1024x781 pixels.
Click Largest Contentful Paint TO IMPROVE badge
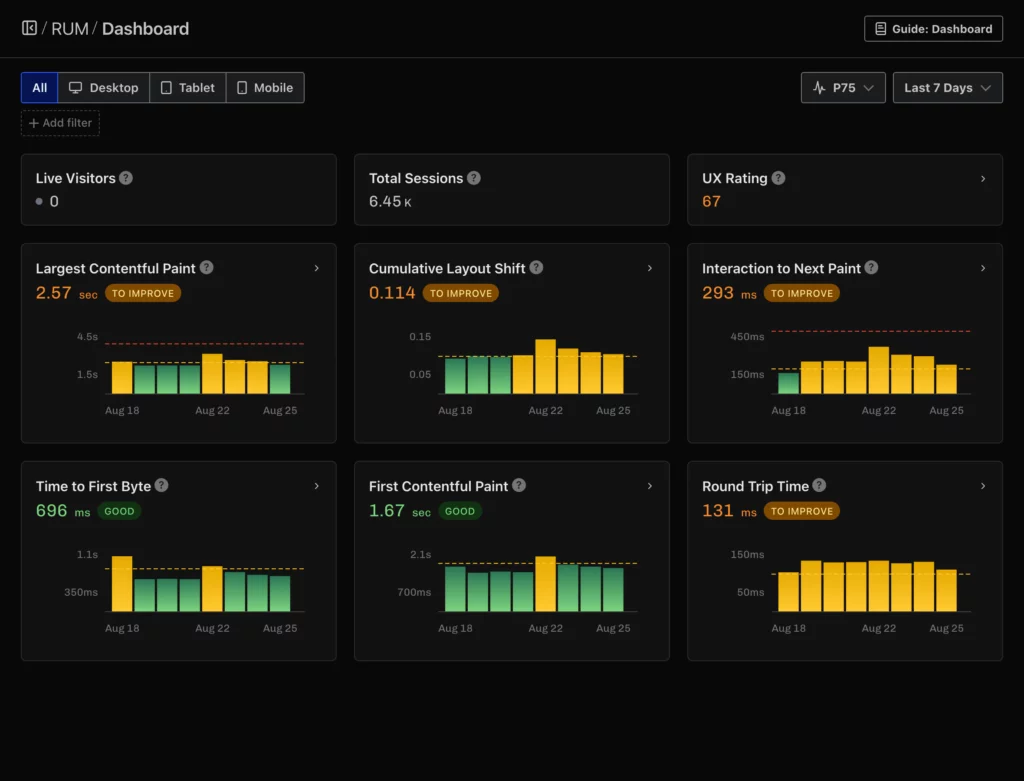143,294
